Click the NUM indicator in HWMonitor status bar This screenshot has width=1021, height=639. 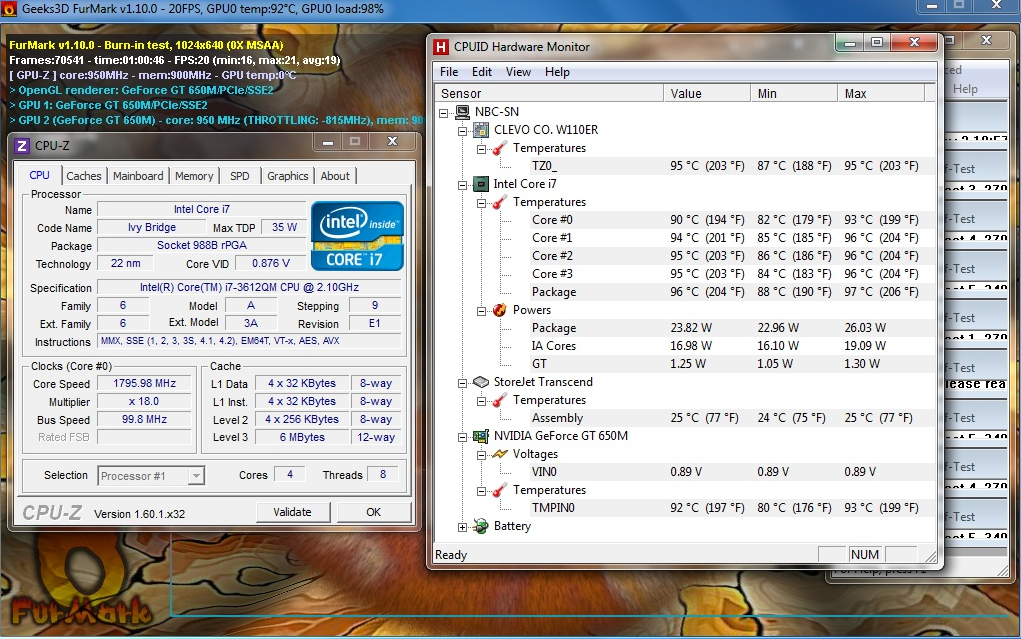click(865, 554)
